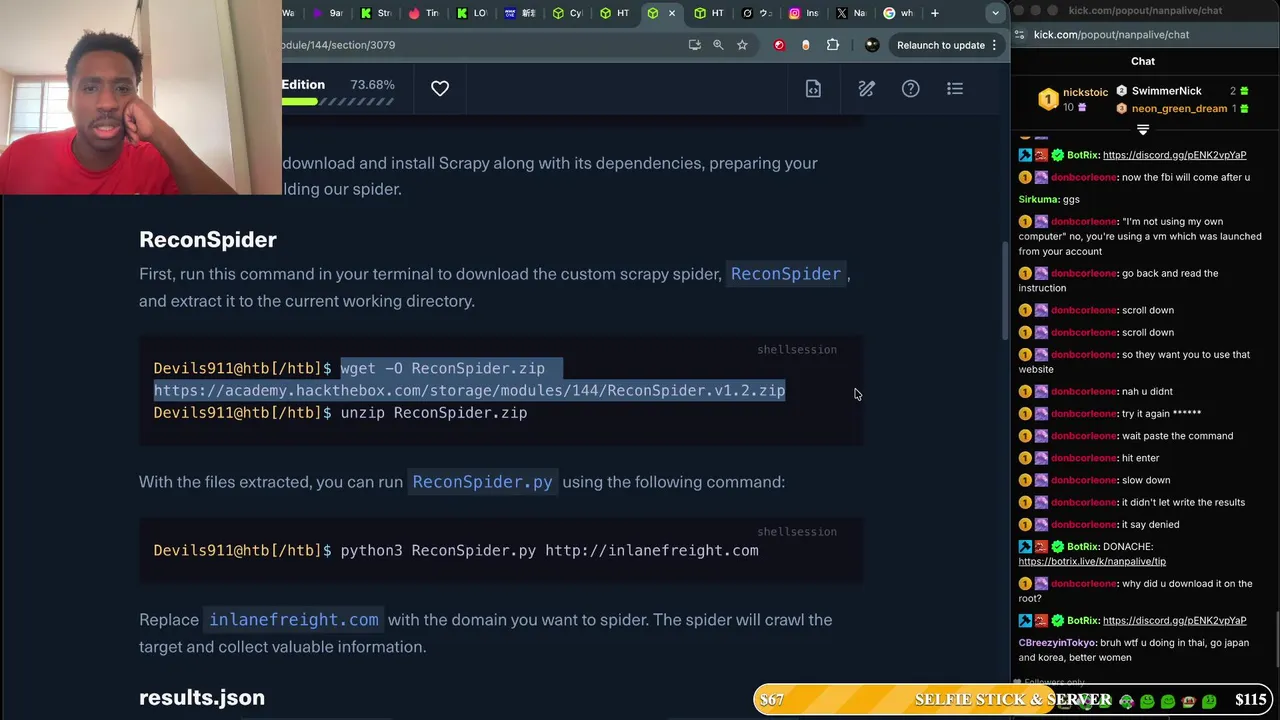Open discord link above CBreezyinTokyo message
The height and width of the screenshot is (720, 1280).
pos(1174,621)
